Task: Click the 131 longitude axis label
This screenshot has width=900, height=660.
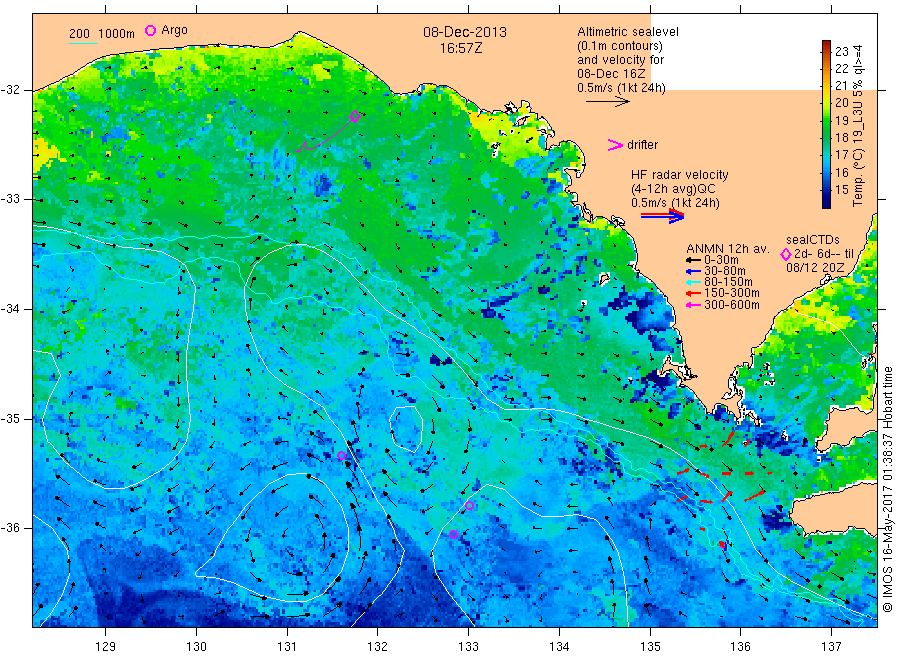Action: 287,647
